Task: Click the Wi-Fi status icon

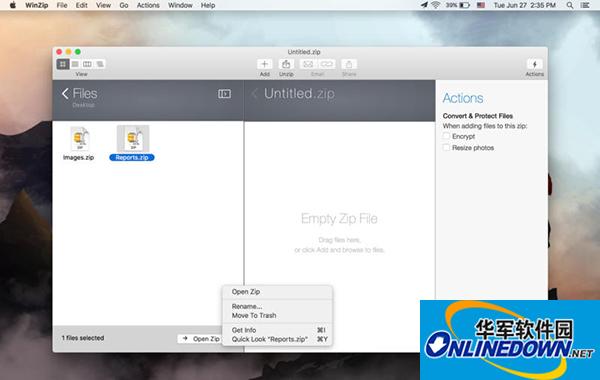Action: click(436, 5)
